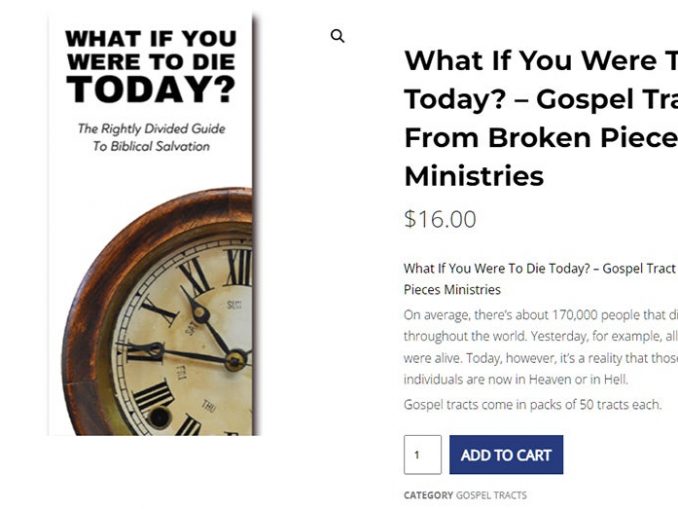
Task: Click "Ministries" in the product heading
Action: coord(474,176)
